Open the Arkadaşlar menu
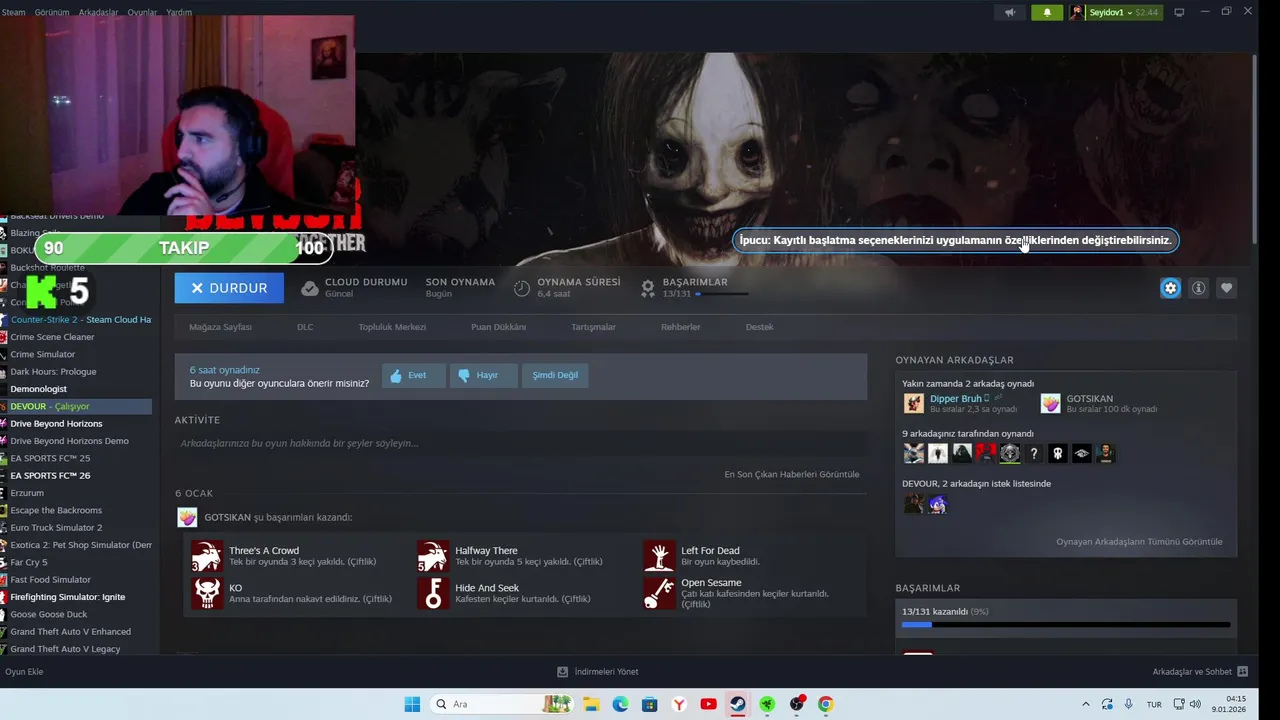Screen dimensions: 1280x720 point(98,12)
